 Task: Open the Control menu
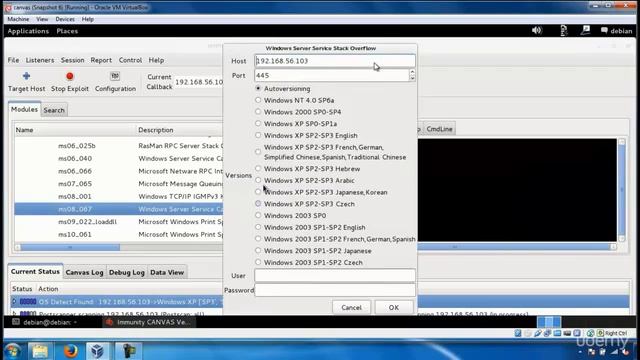[x=130, y=60]
